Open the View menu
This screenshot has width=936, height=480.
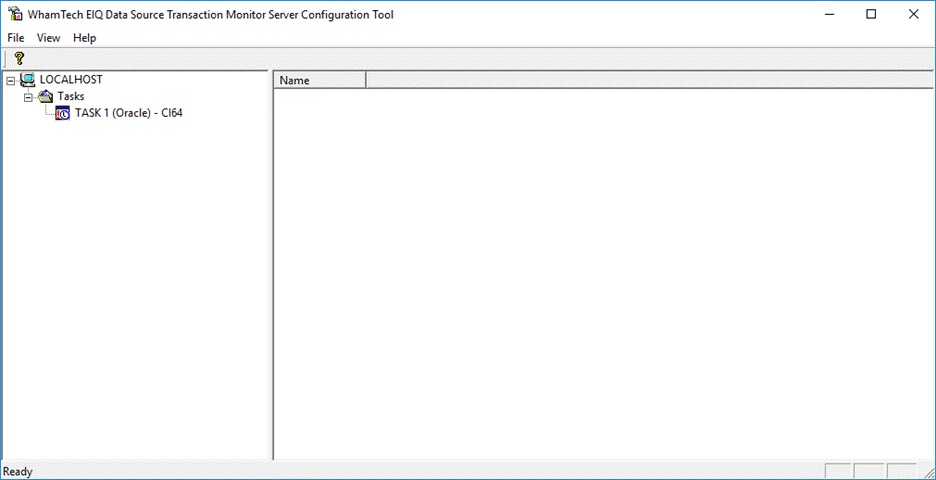point(48,38)
